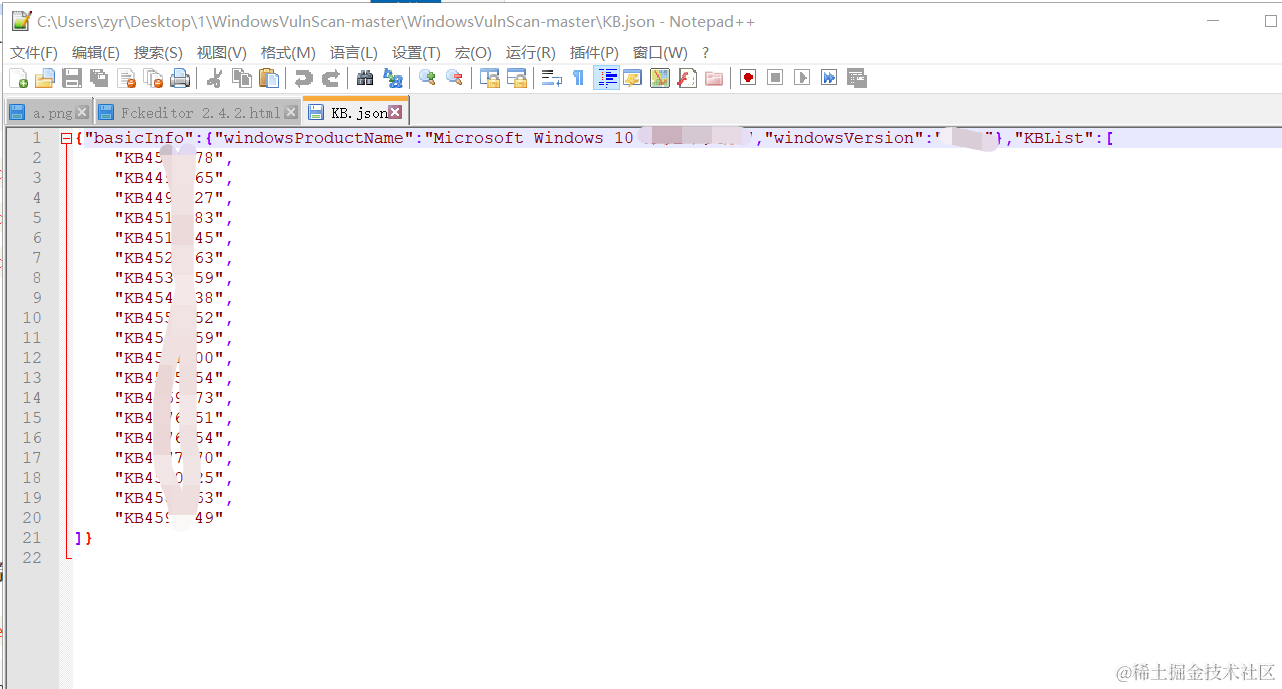
Task: Click the Copy toolbar icon
Action: pyautogui.click(x=241, y=78)
